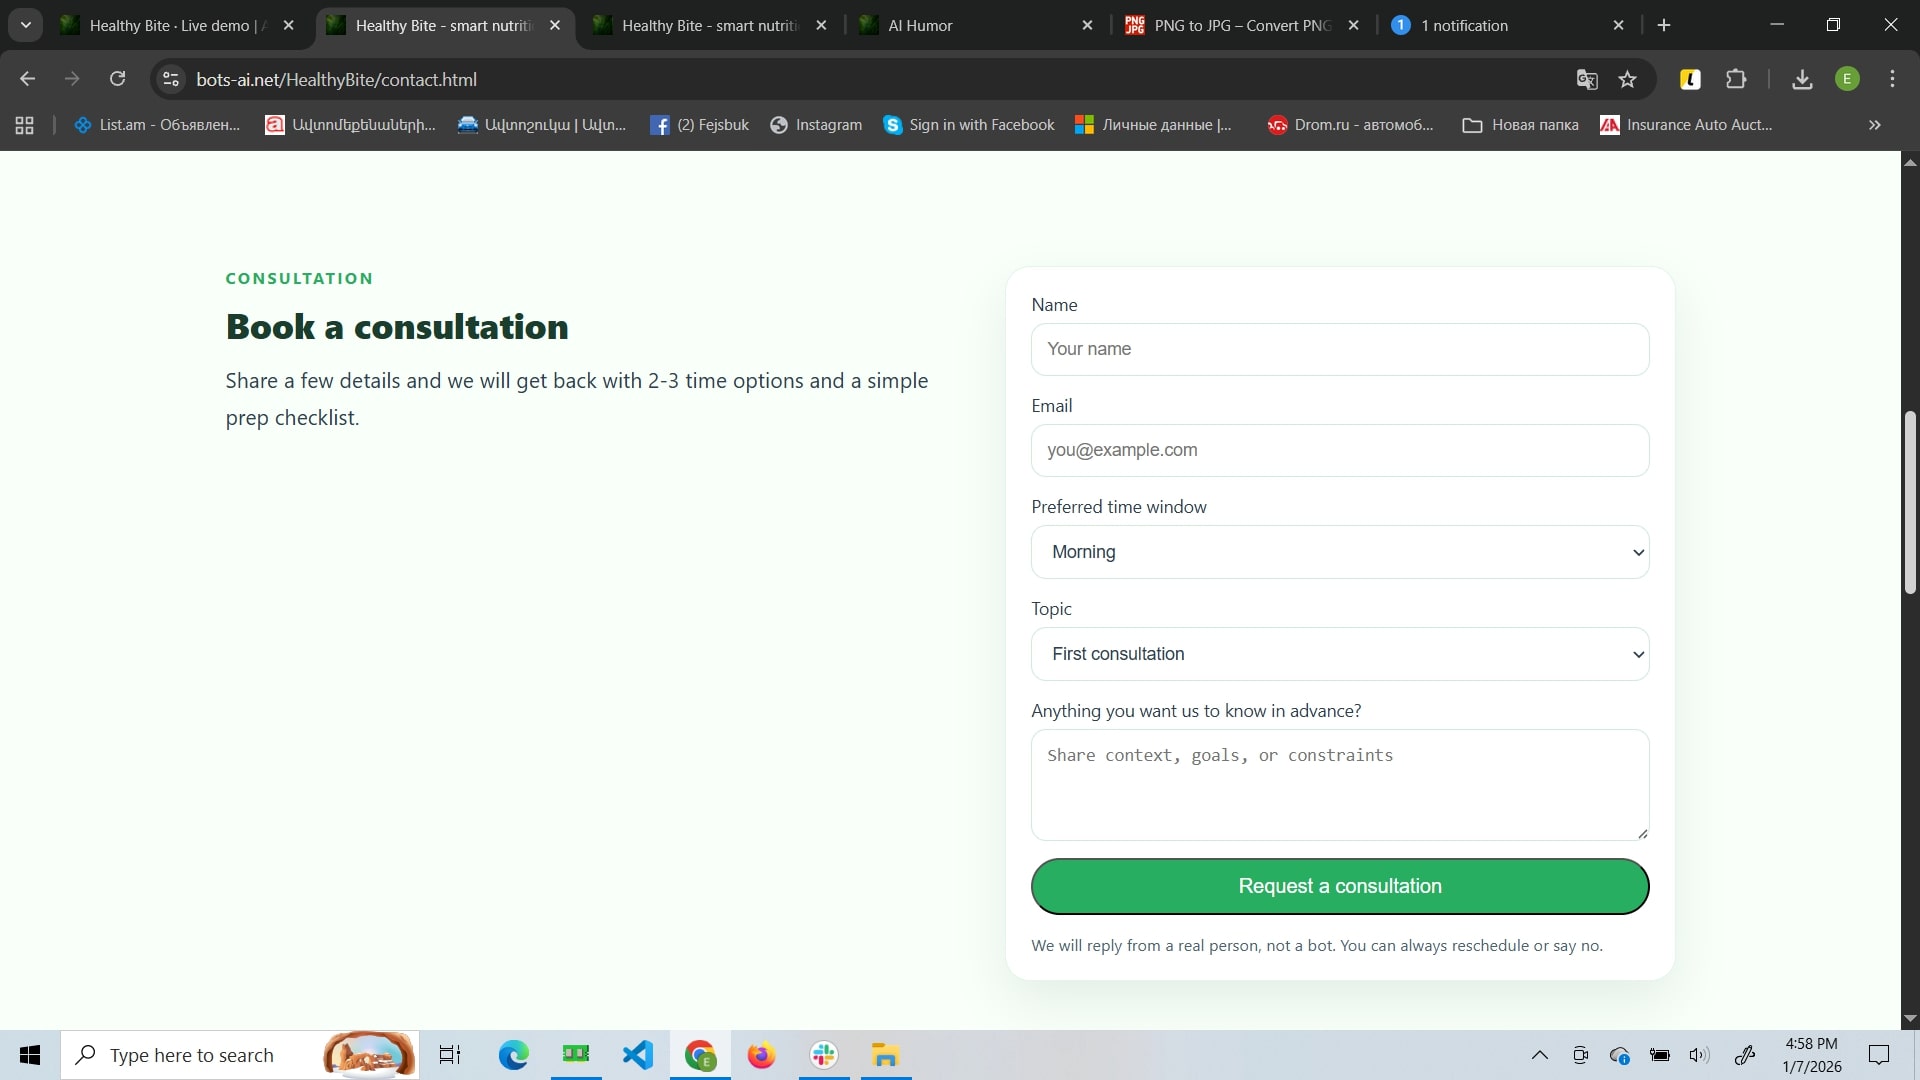The image size is (1920, 1080).
Task: Switch to PNG to JPG converter tab
Action: tap(1240, 25)
